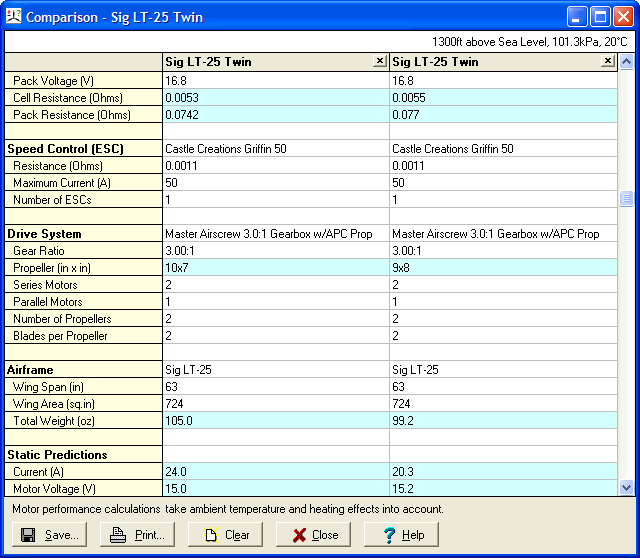The image size is (640, 558).
Task: Click scrollbar up arrow
Action: [x=626, y=62]
